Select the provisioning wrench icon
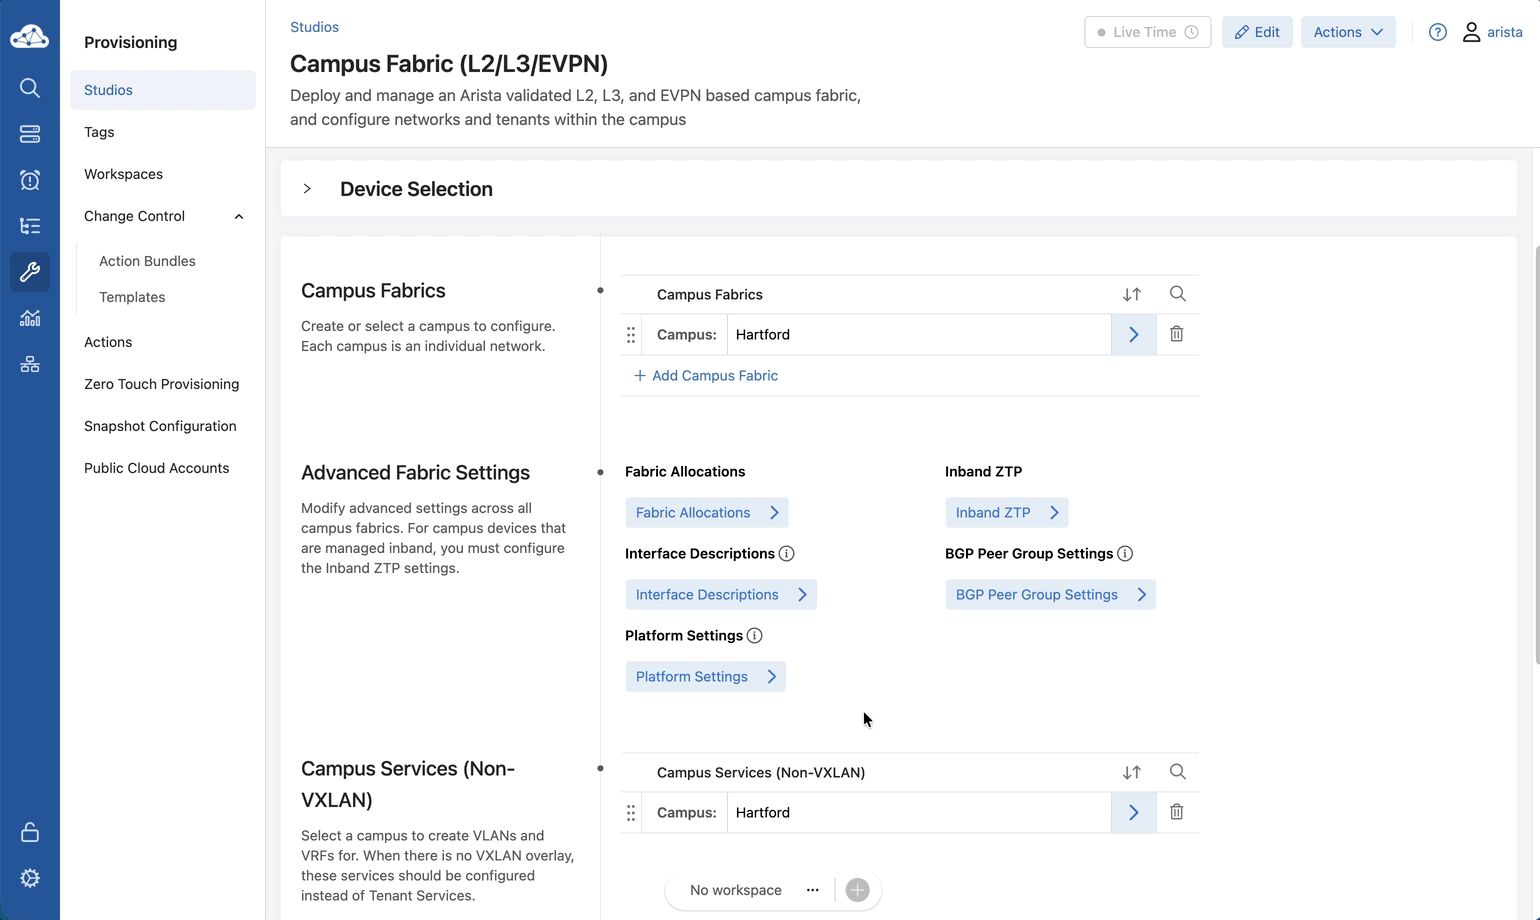This screenshot has height=920, width=1540. pyautogui.click(x=30, y=272)
